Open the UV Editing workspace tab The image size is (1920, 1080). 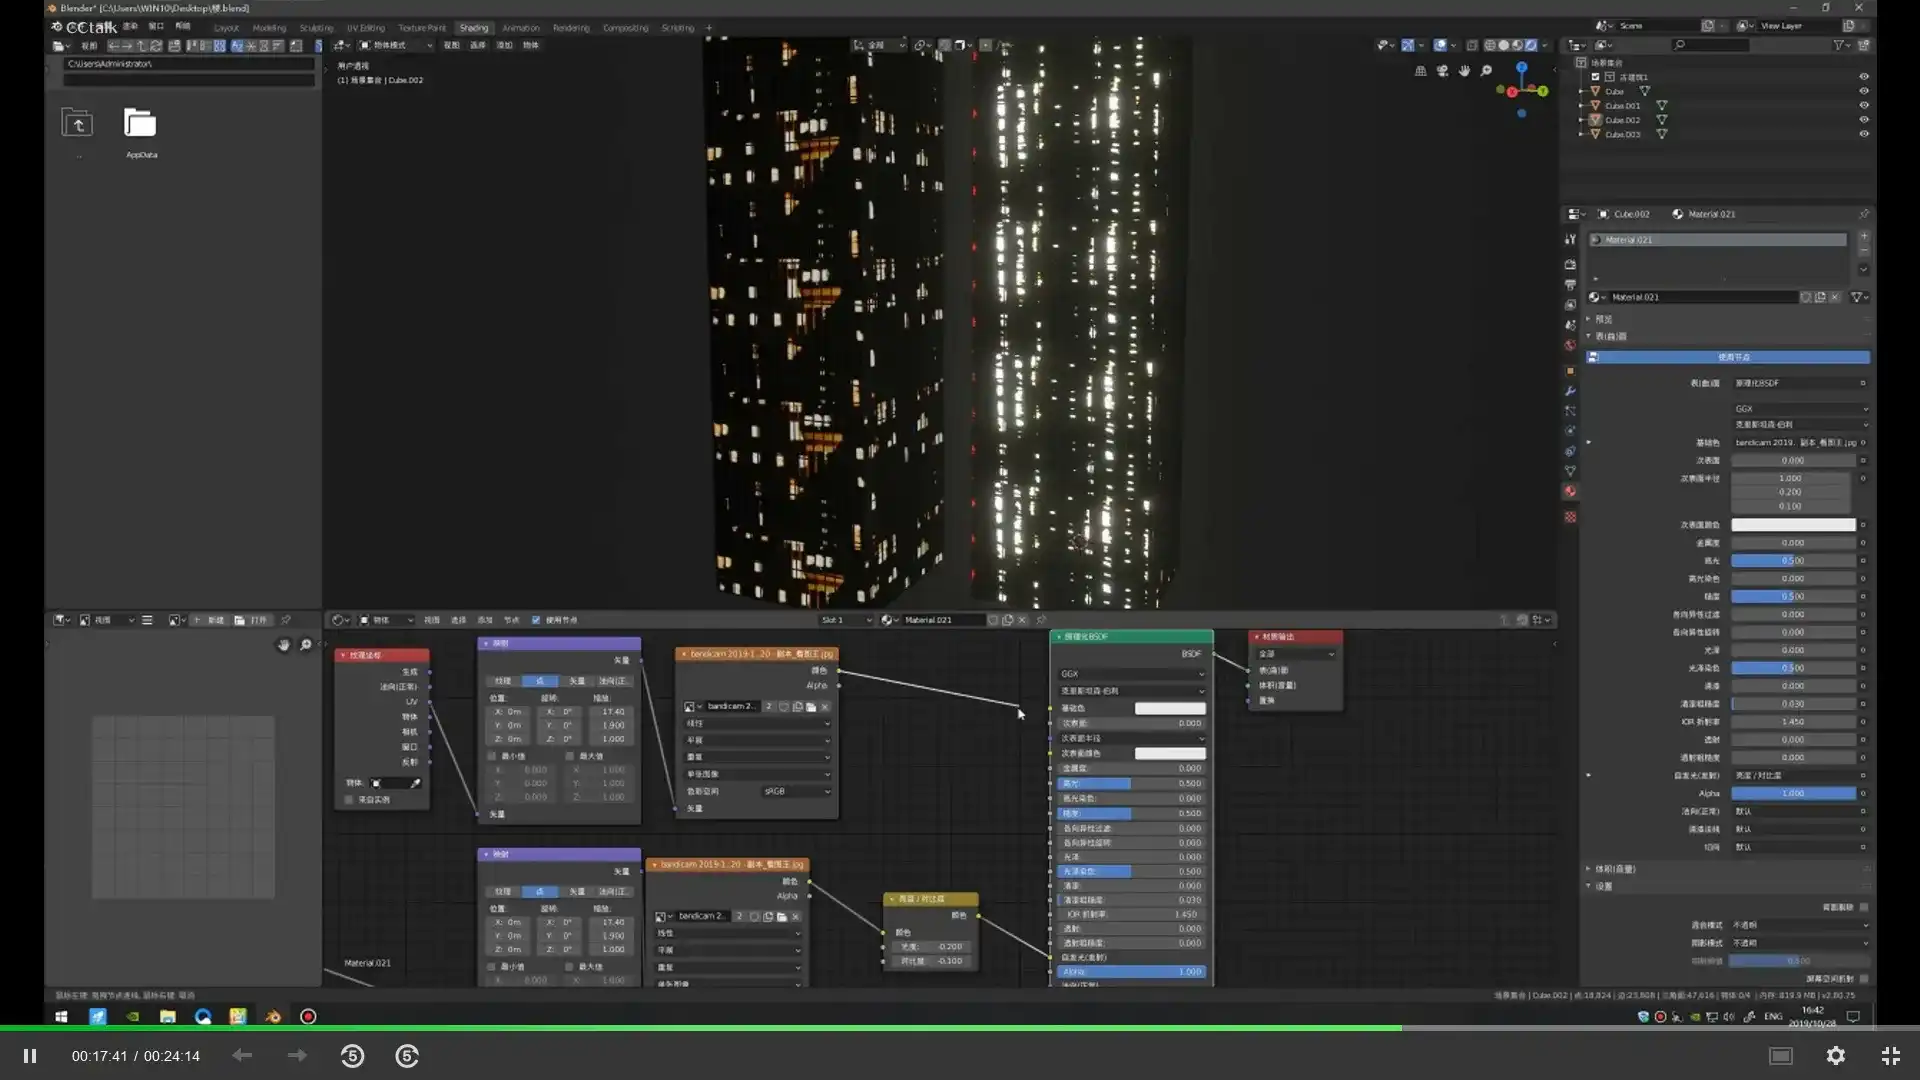(366, 28)
